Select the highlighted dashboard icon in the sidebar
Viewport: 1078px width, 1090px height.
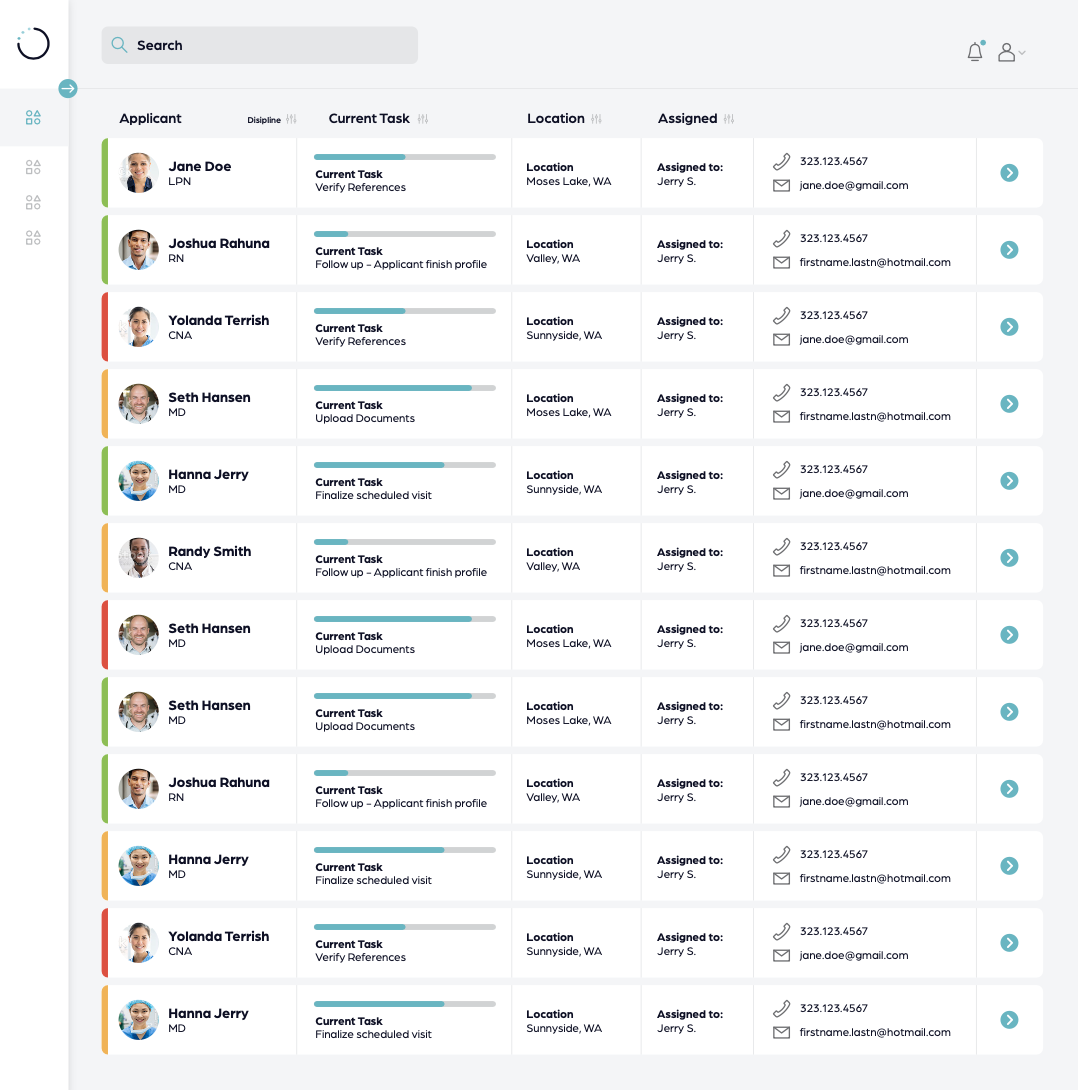pyautogui.click(x=33, y=118)
